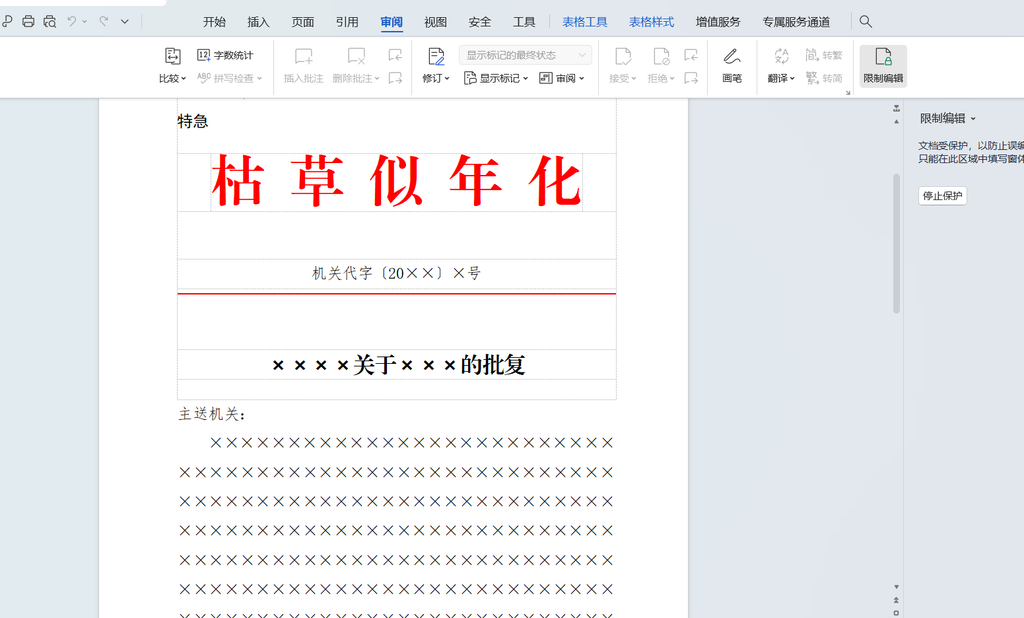
Task: Click the 插入批注 insert comment icon
Action: (303, 56)
